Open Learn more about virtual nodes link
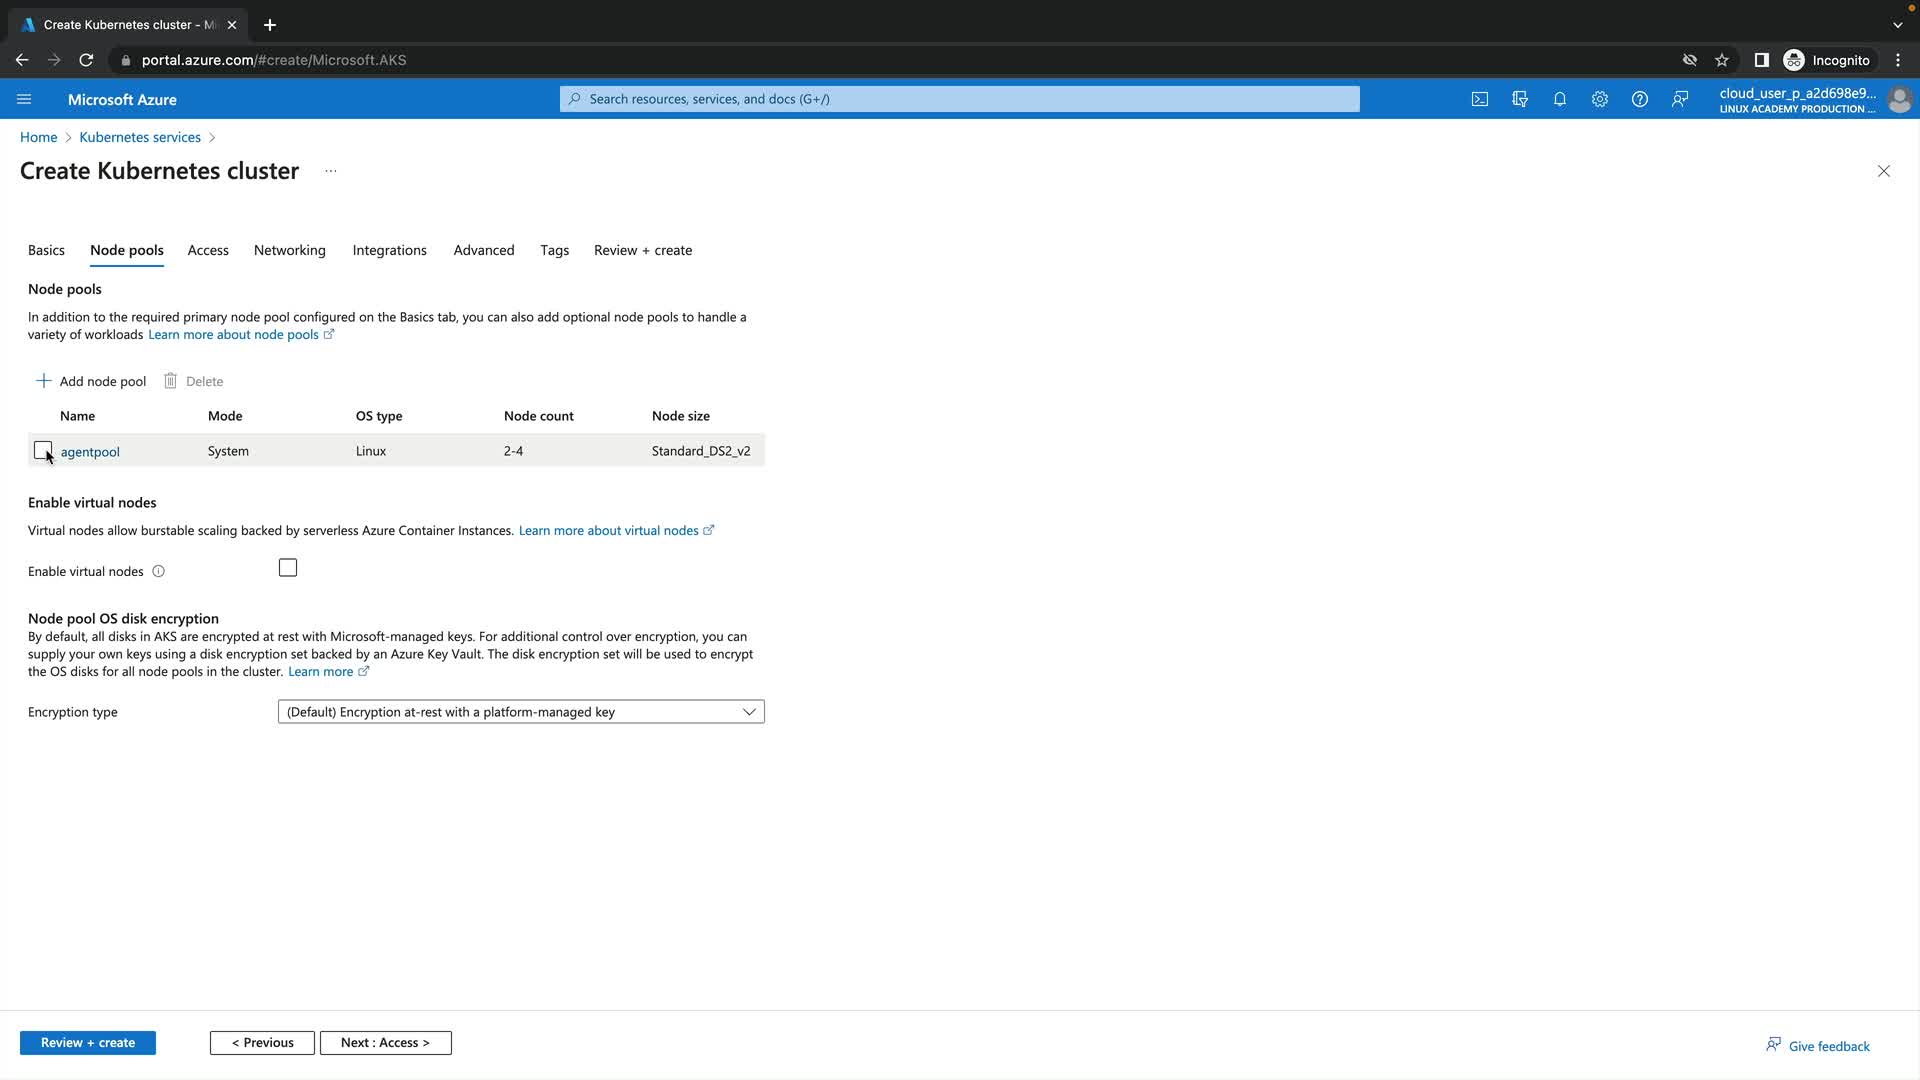This screenshot has height=1080, width=1920. (x=608, y=531)
